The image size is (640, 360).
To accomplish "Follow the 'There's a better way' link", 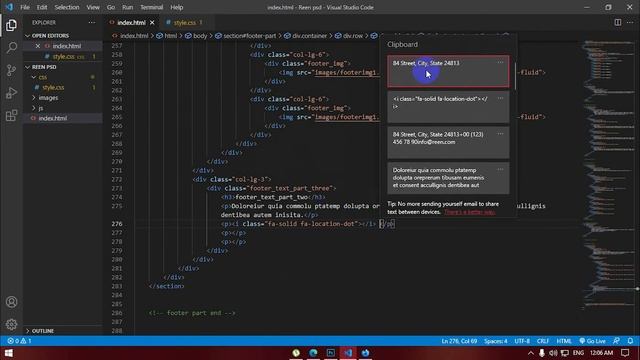I will click(470, 212).
